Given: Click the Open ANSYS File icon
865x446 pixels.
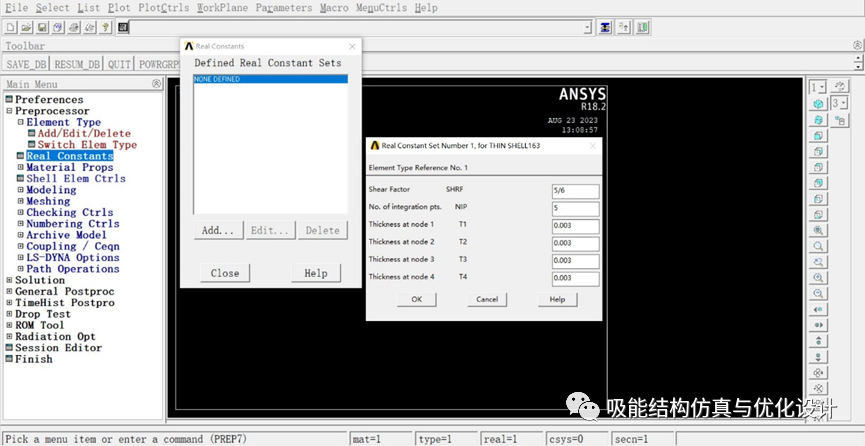Looking at the screenshot, I should click(26, 27).
